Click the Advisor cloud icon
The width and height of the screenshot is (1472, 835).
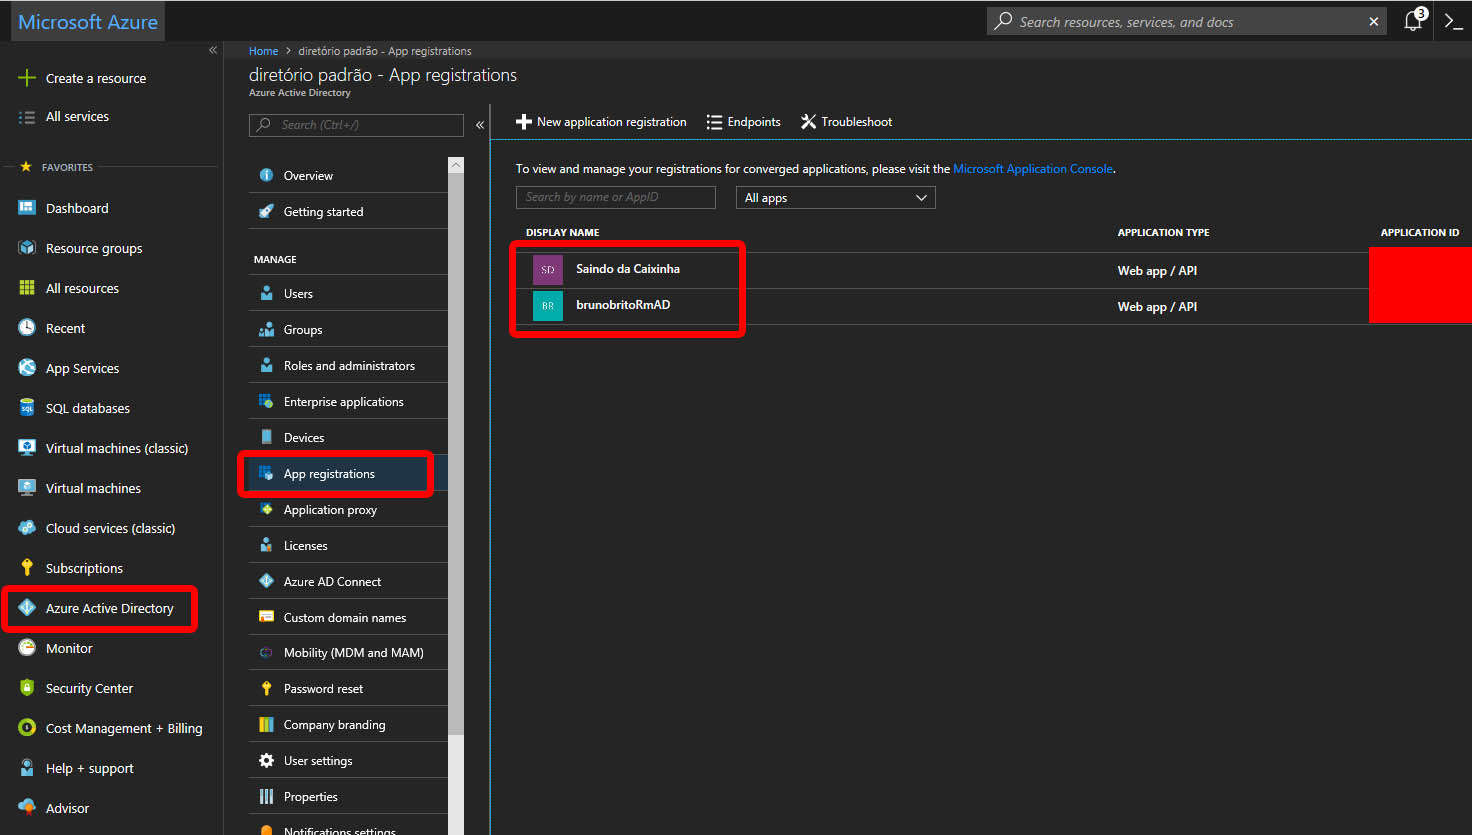[x=27, y=808]
